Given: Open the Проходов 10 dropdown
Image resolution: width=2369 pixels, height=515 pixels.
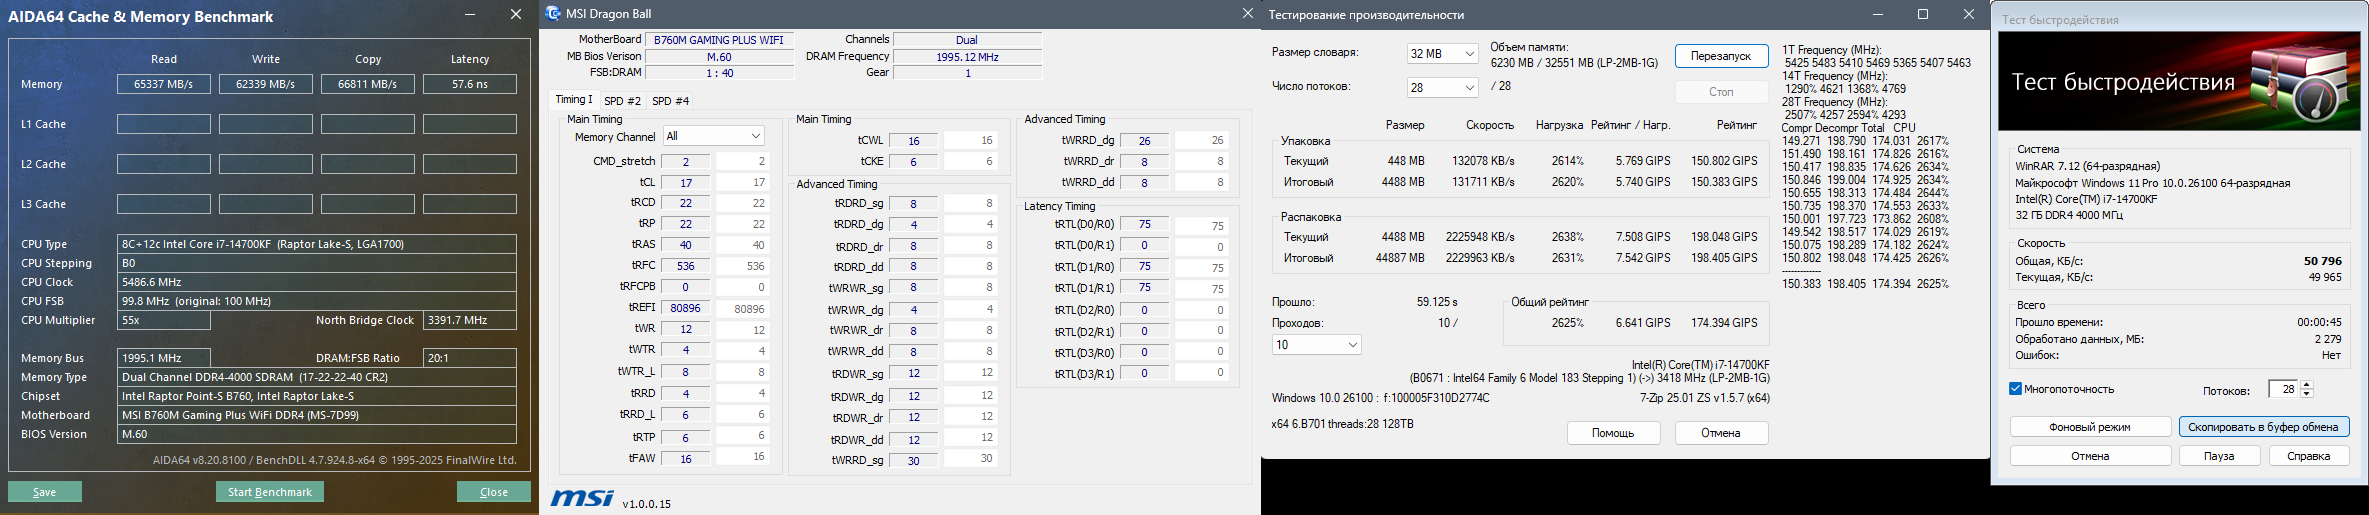Looking at the screenshot, I should click(x=1316, y=345).
